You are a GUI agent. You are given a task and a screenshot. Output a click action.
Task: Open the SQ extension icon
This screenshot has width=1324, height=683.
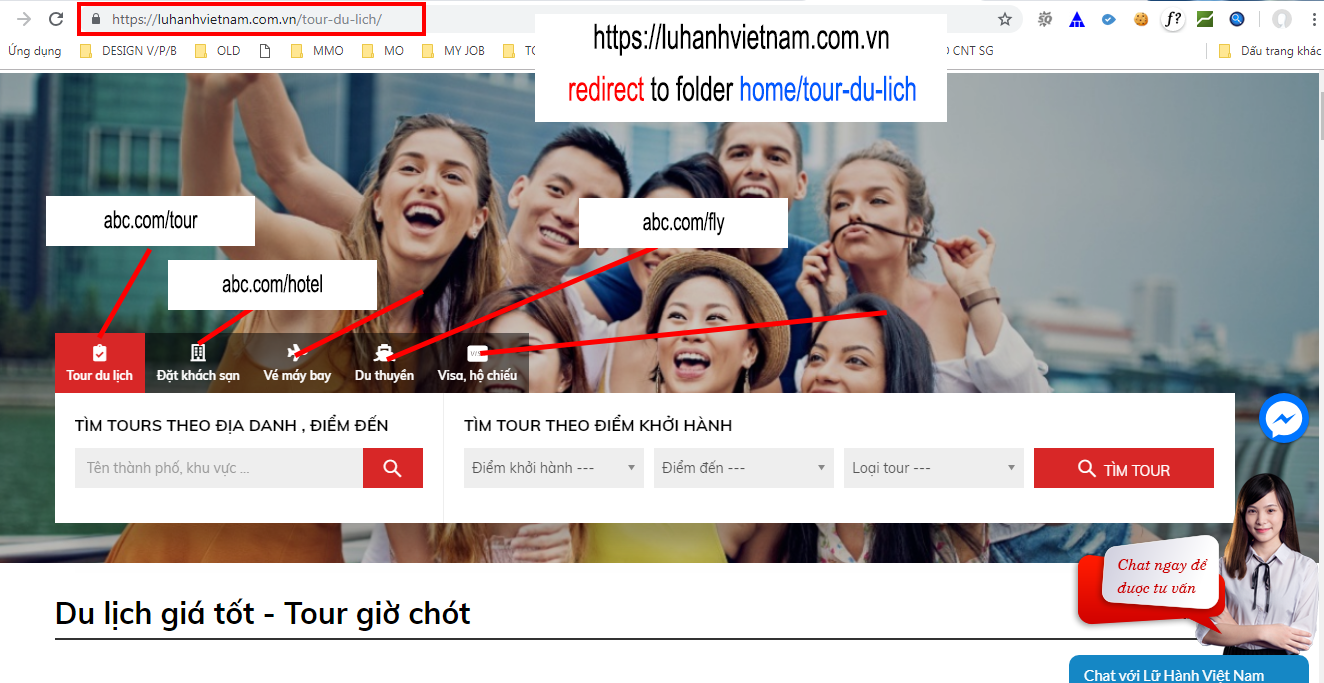(x=1046, y=18)
